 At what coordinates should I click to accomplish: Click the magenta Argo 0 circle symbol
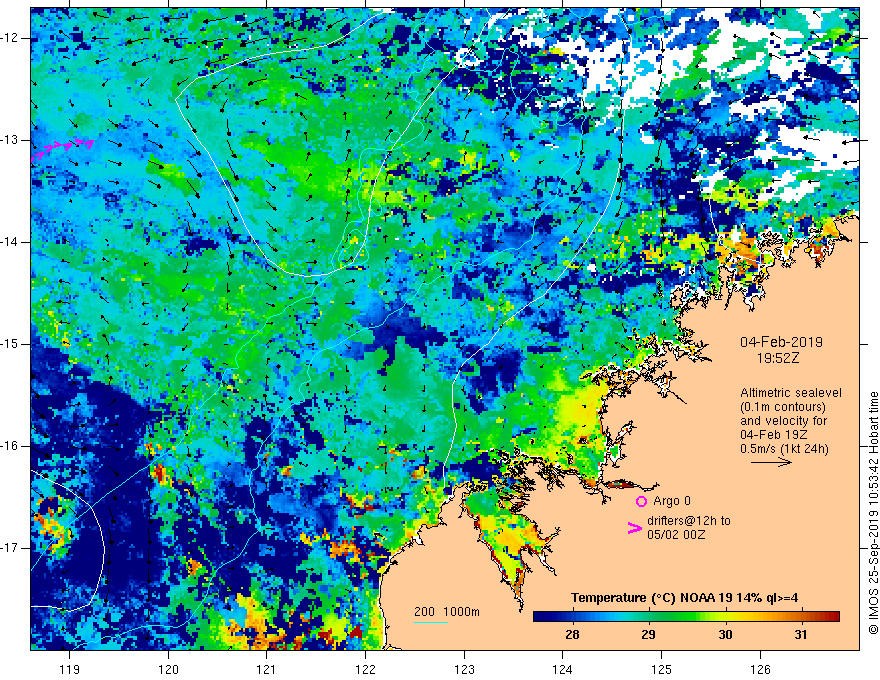click(x=641, y=502)
